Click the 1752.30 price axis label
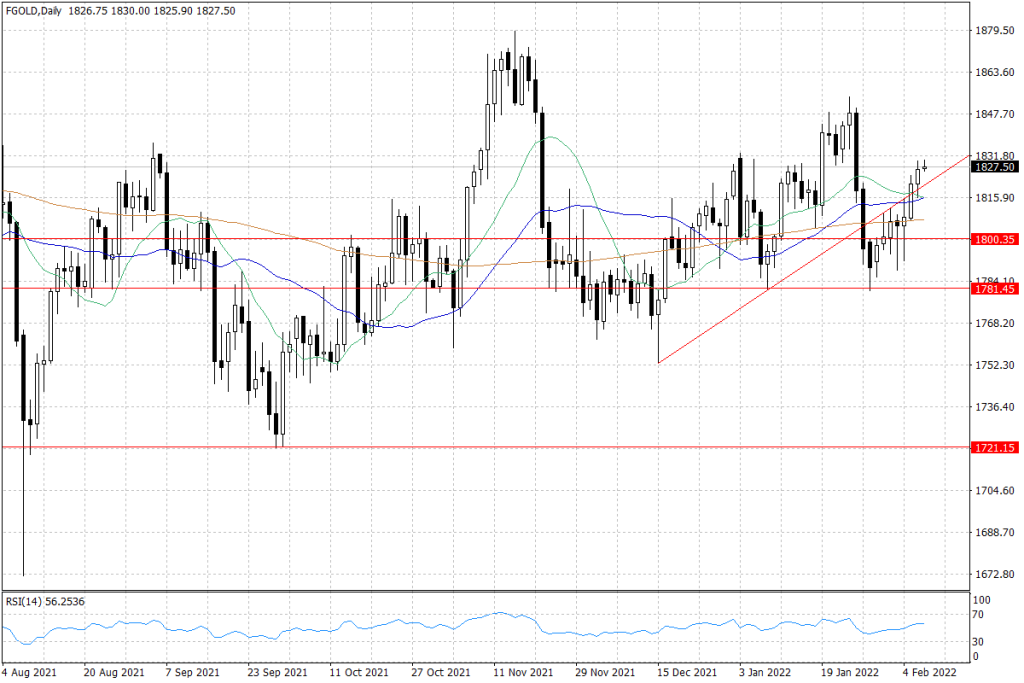 coord(994,365)
